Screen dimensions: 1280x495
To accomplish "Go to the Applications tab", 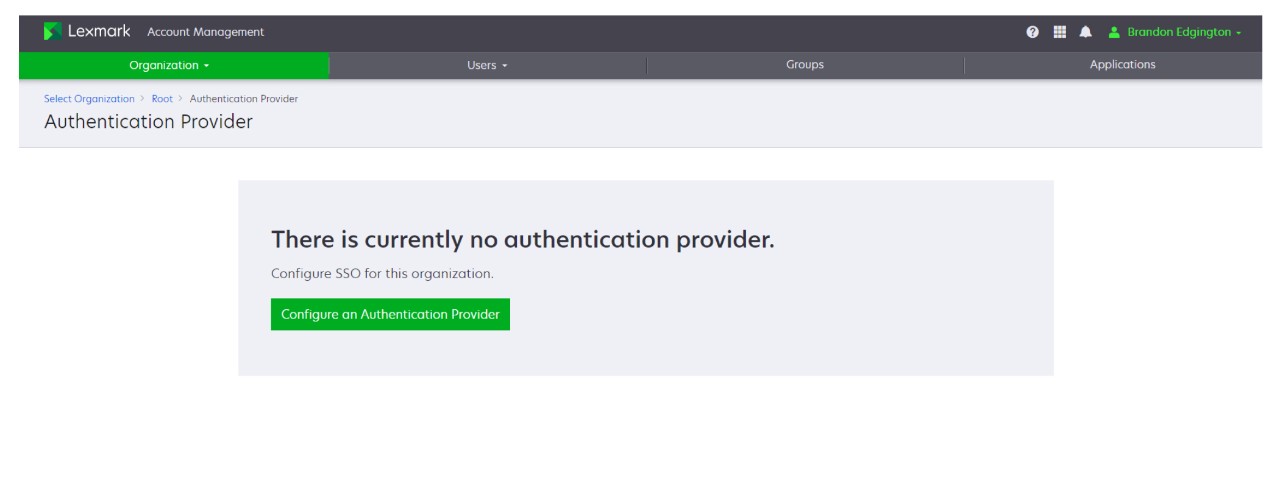I will point(1122,65).
